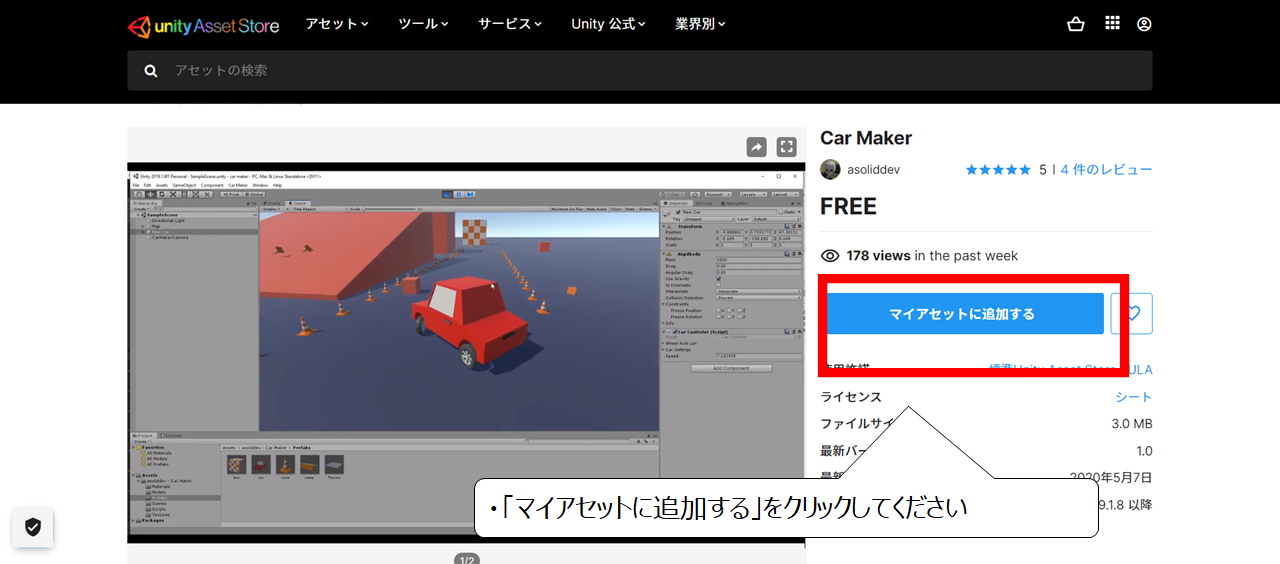Open the user account icon
The image size is (1280, 564).
1144,24
